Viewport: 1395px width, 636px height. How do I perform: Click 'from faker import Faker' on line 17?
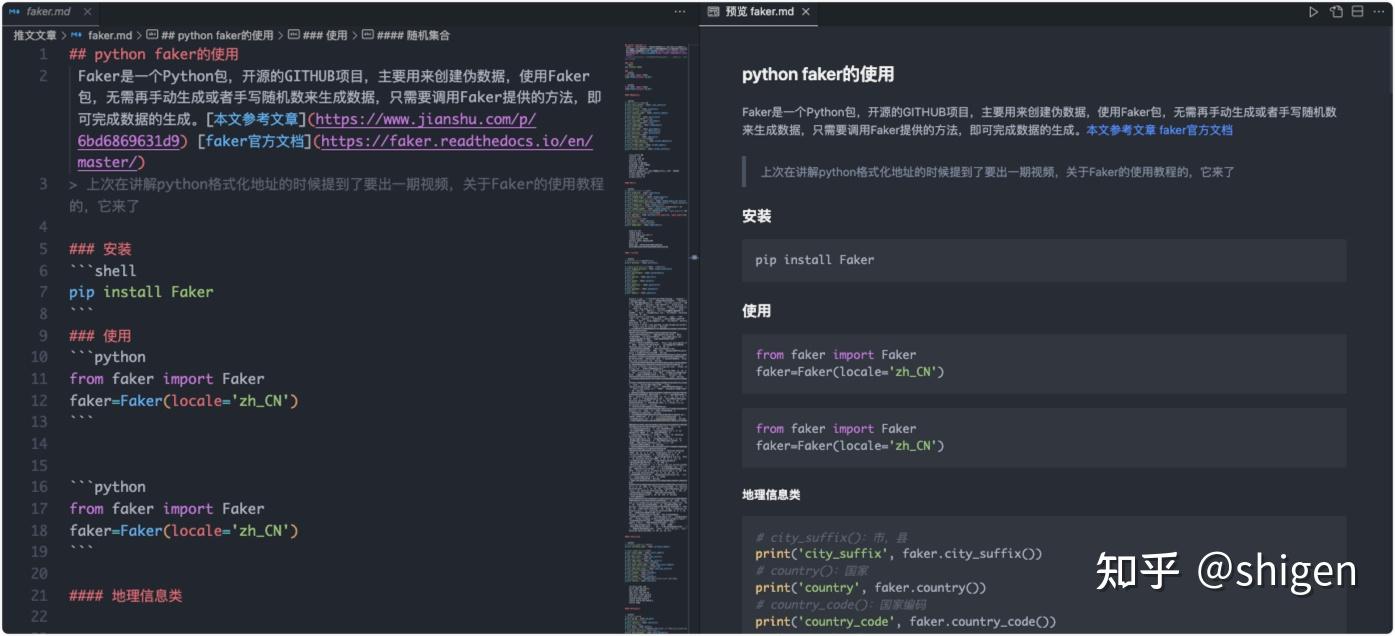coord(167,509)
